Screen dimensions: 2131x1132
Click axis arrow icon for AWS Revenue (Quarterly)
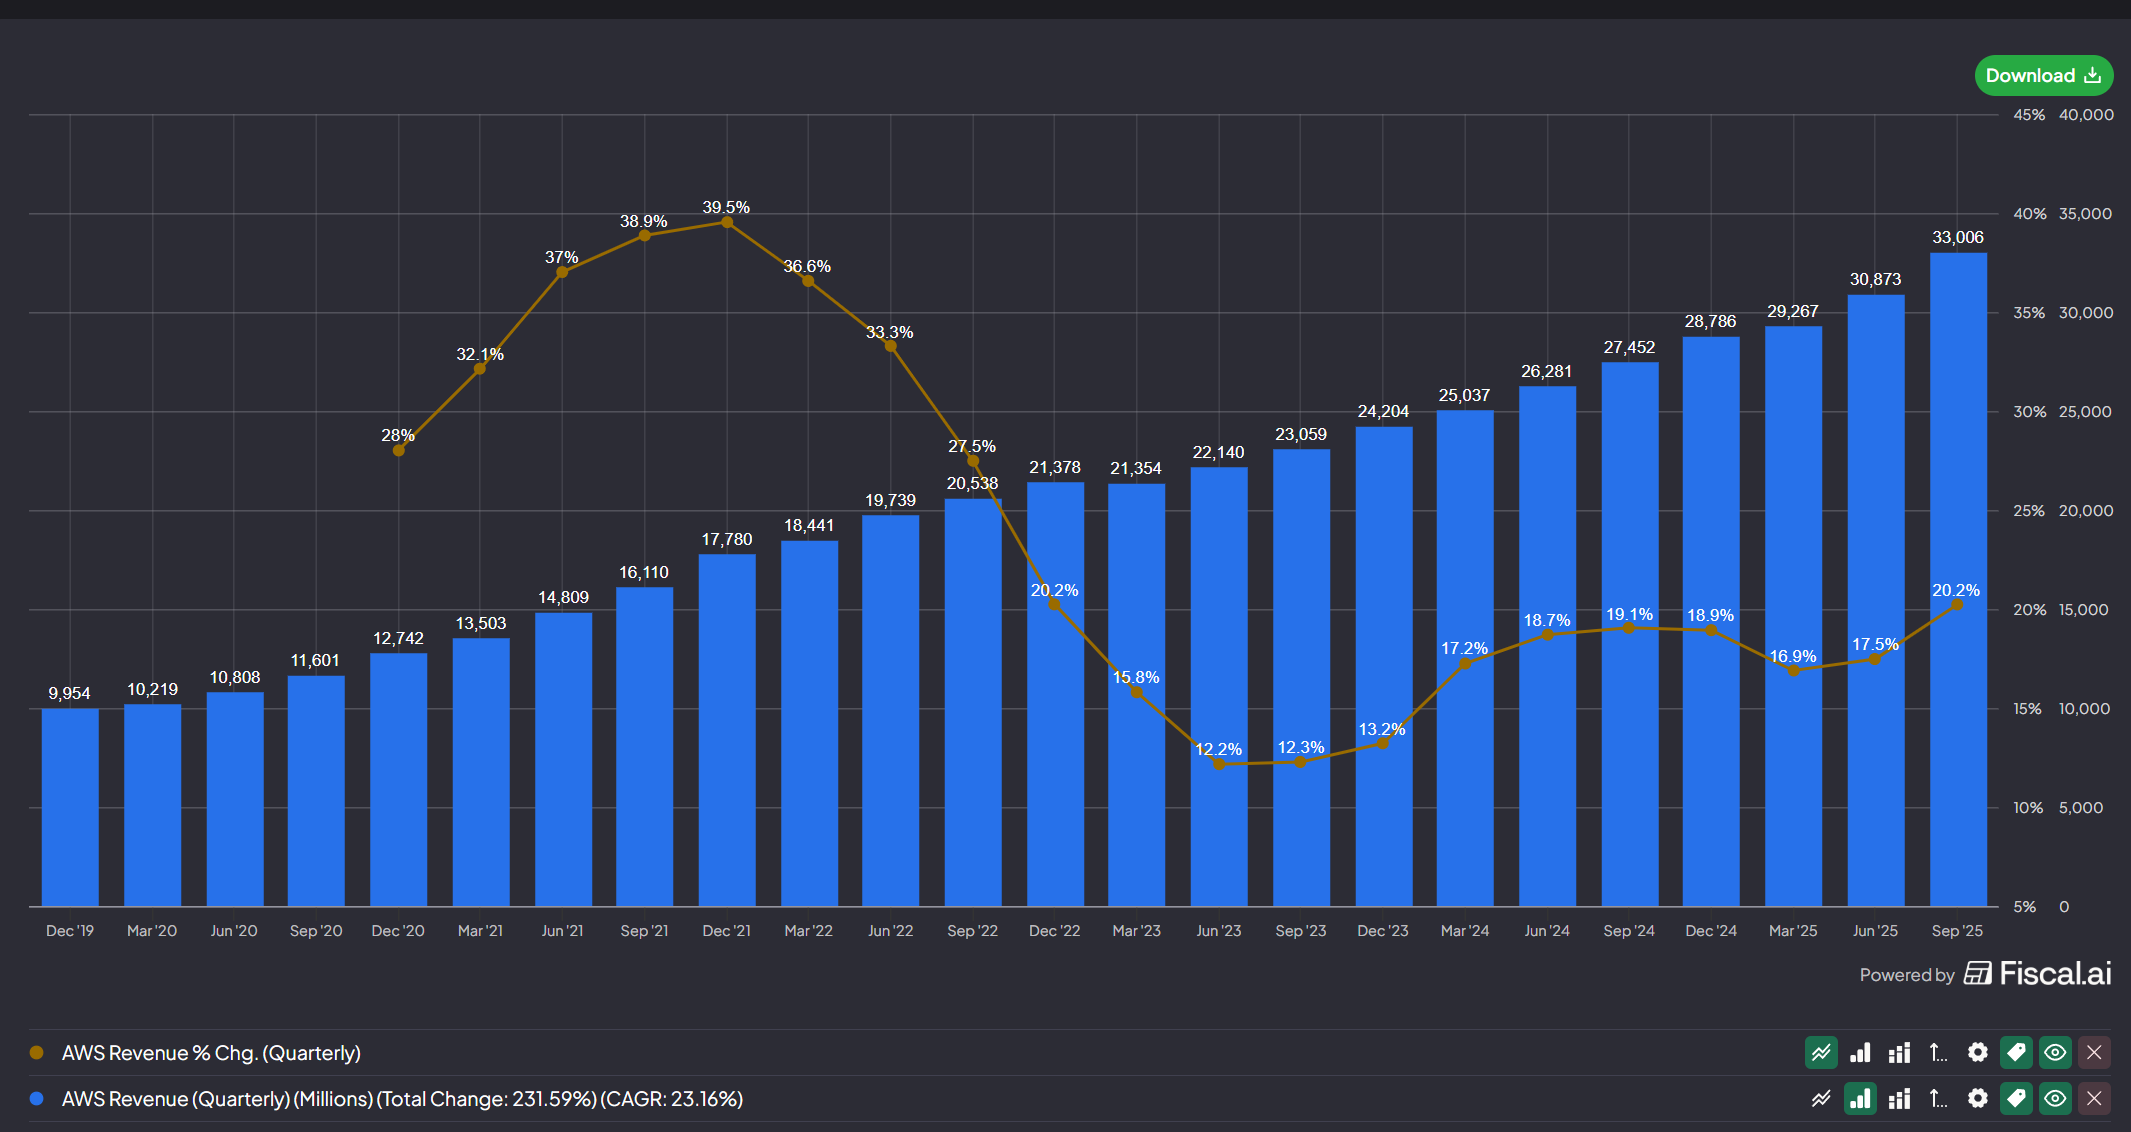[1938, 1098]
